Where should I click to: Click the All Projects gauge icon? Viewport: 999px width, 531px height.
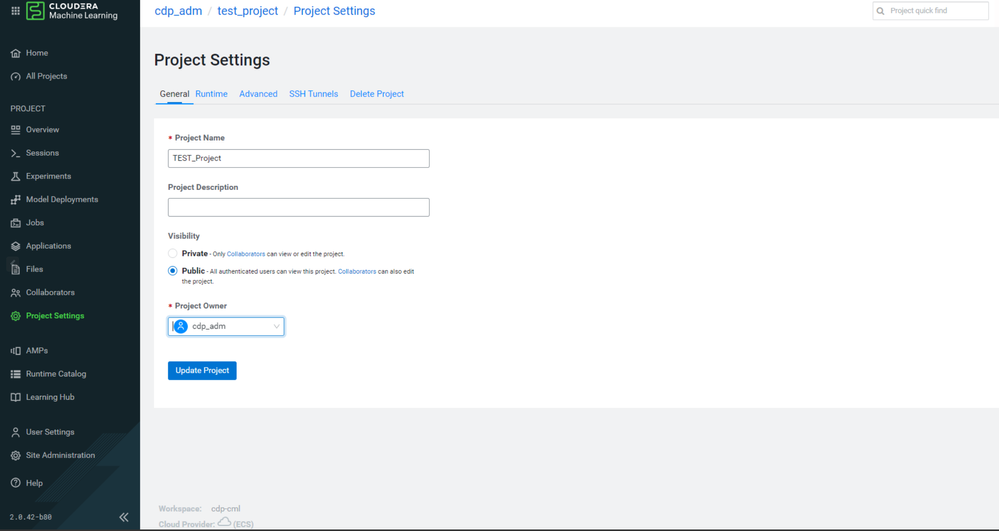[16, 76]
